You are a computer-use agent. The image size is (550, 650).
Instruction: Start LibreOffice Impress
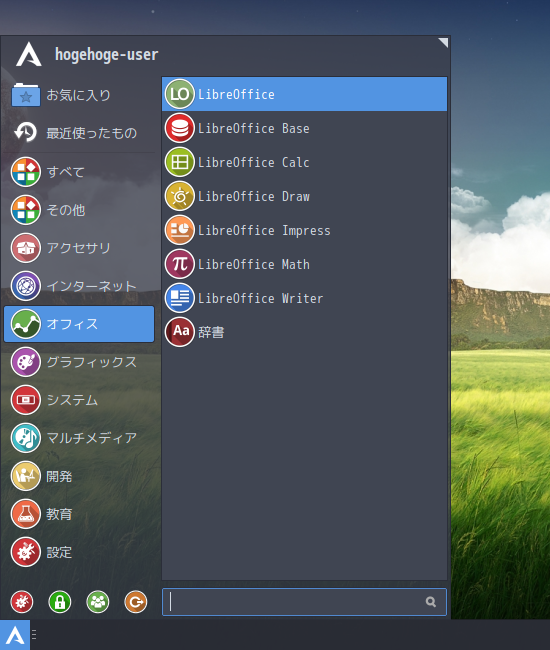pos(304,230)
